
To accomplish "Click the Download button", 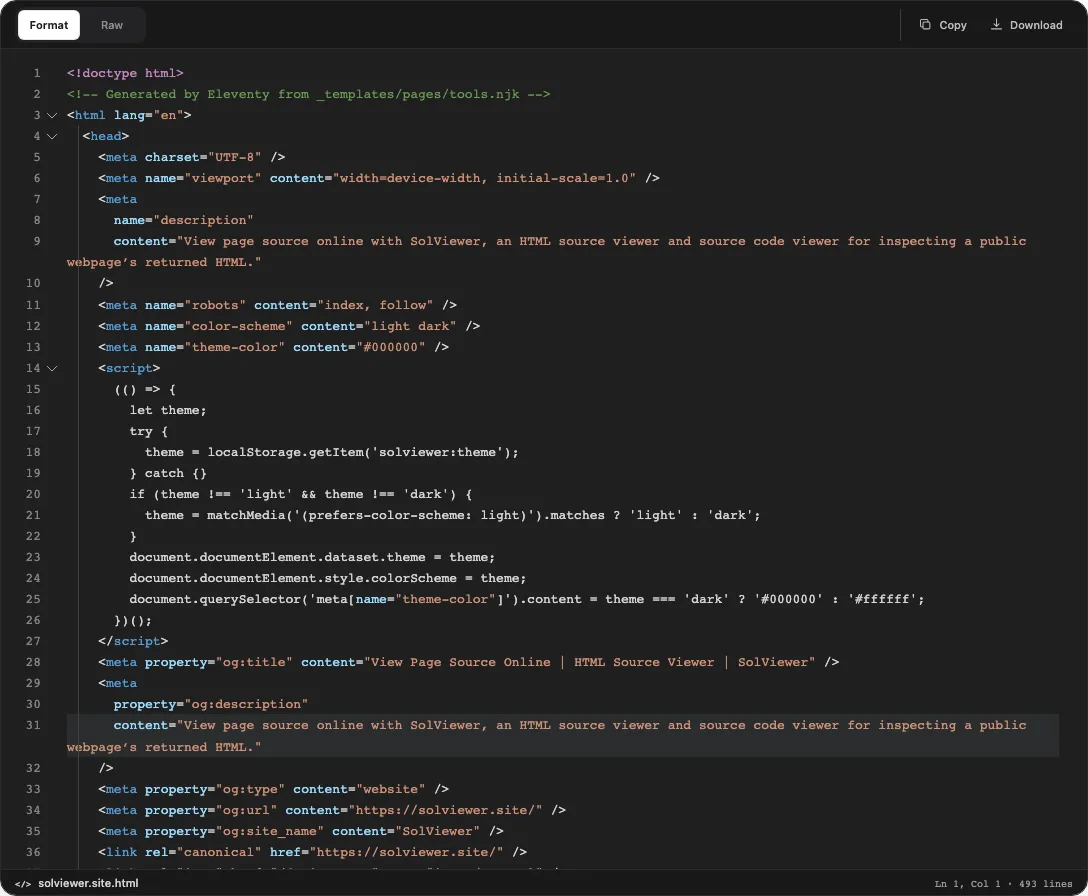I will (x=1026, y=25).
